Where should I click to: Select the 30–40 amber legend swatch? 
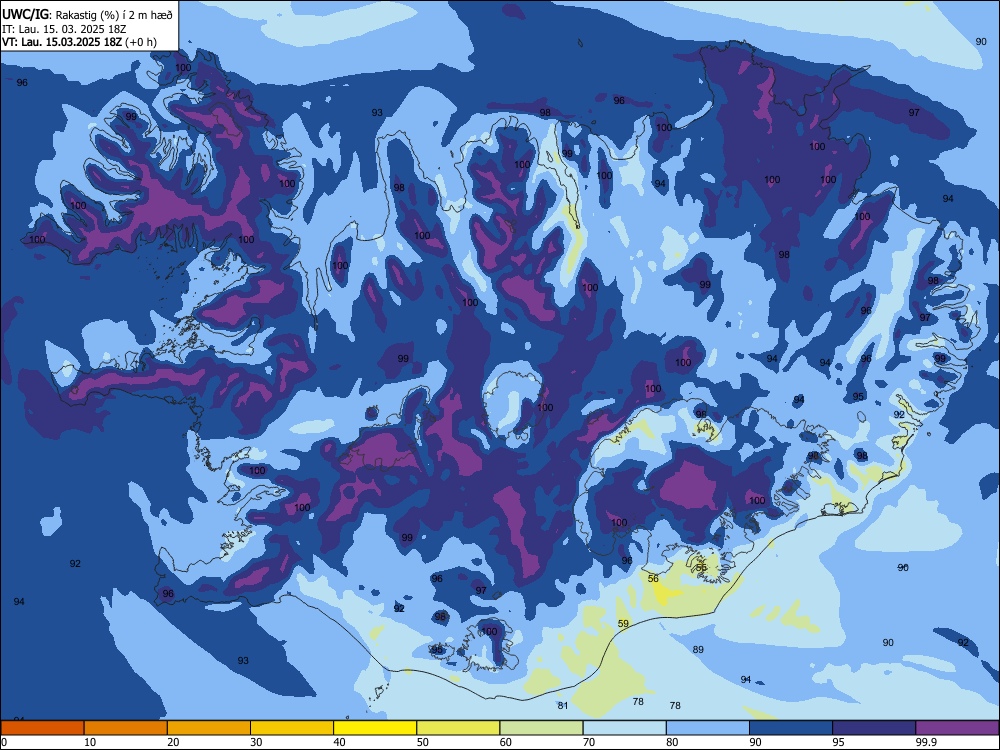click(x=292, y=728)
